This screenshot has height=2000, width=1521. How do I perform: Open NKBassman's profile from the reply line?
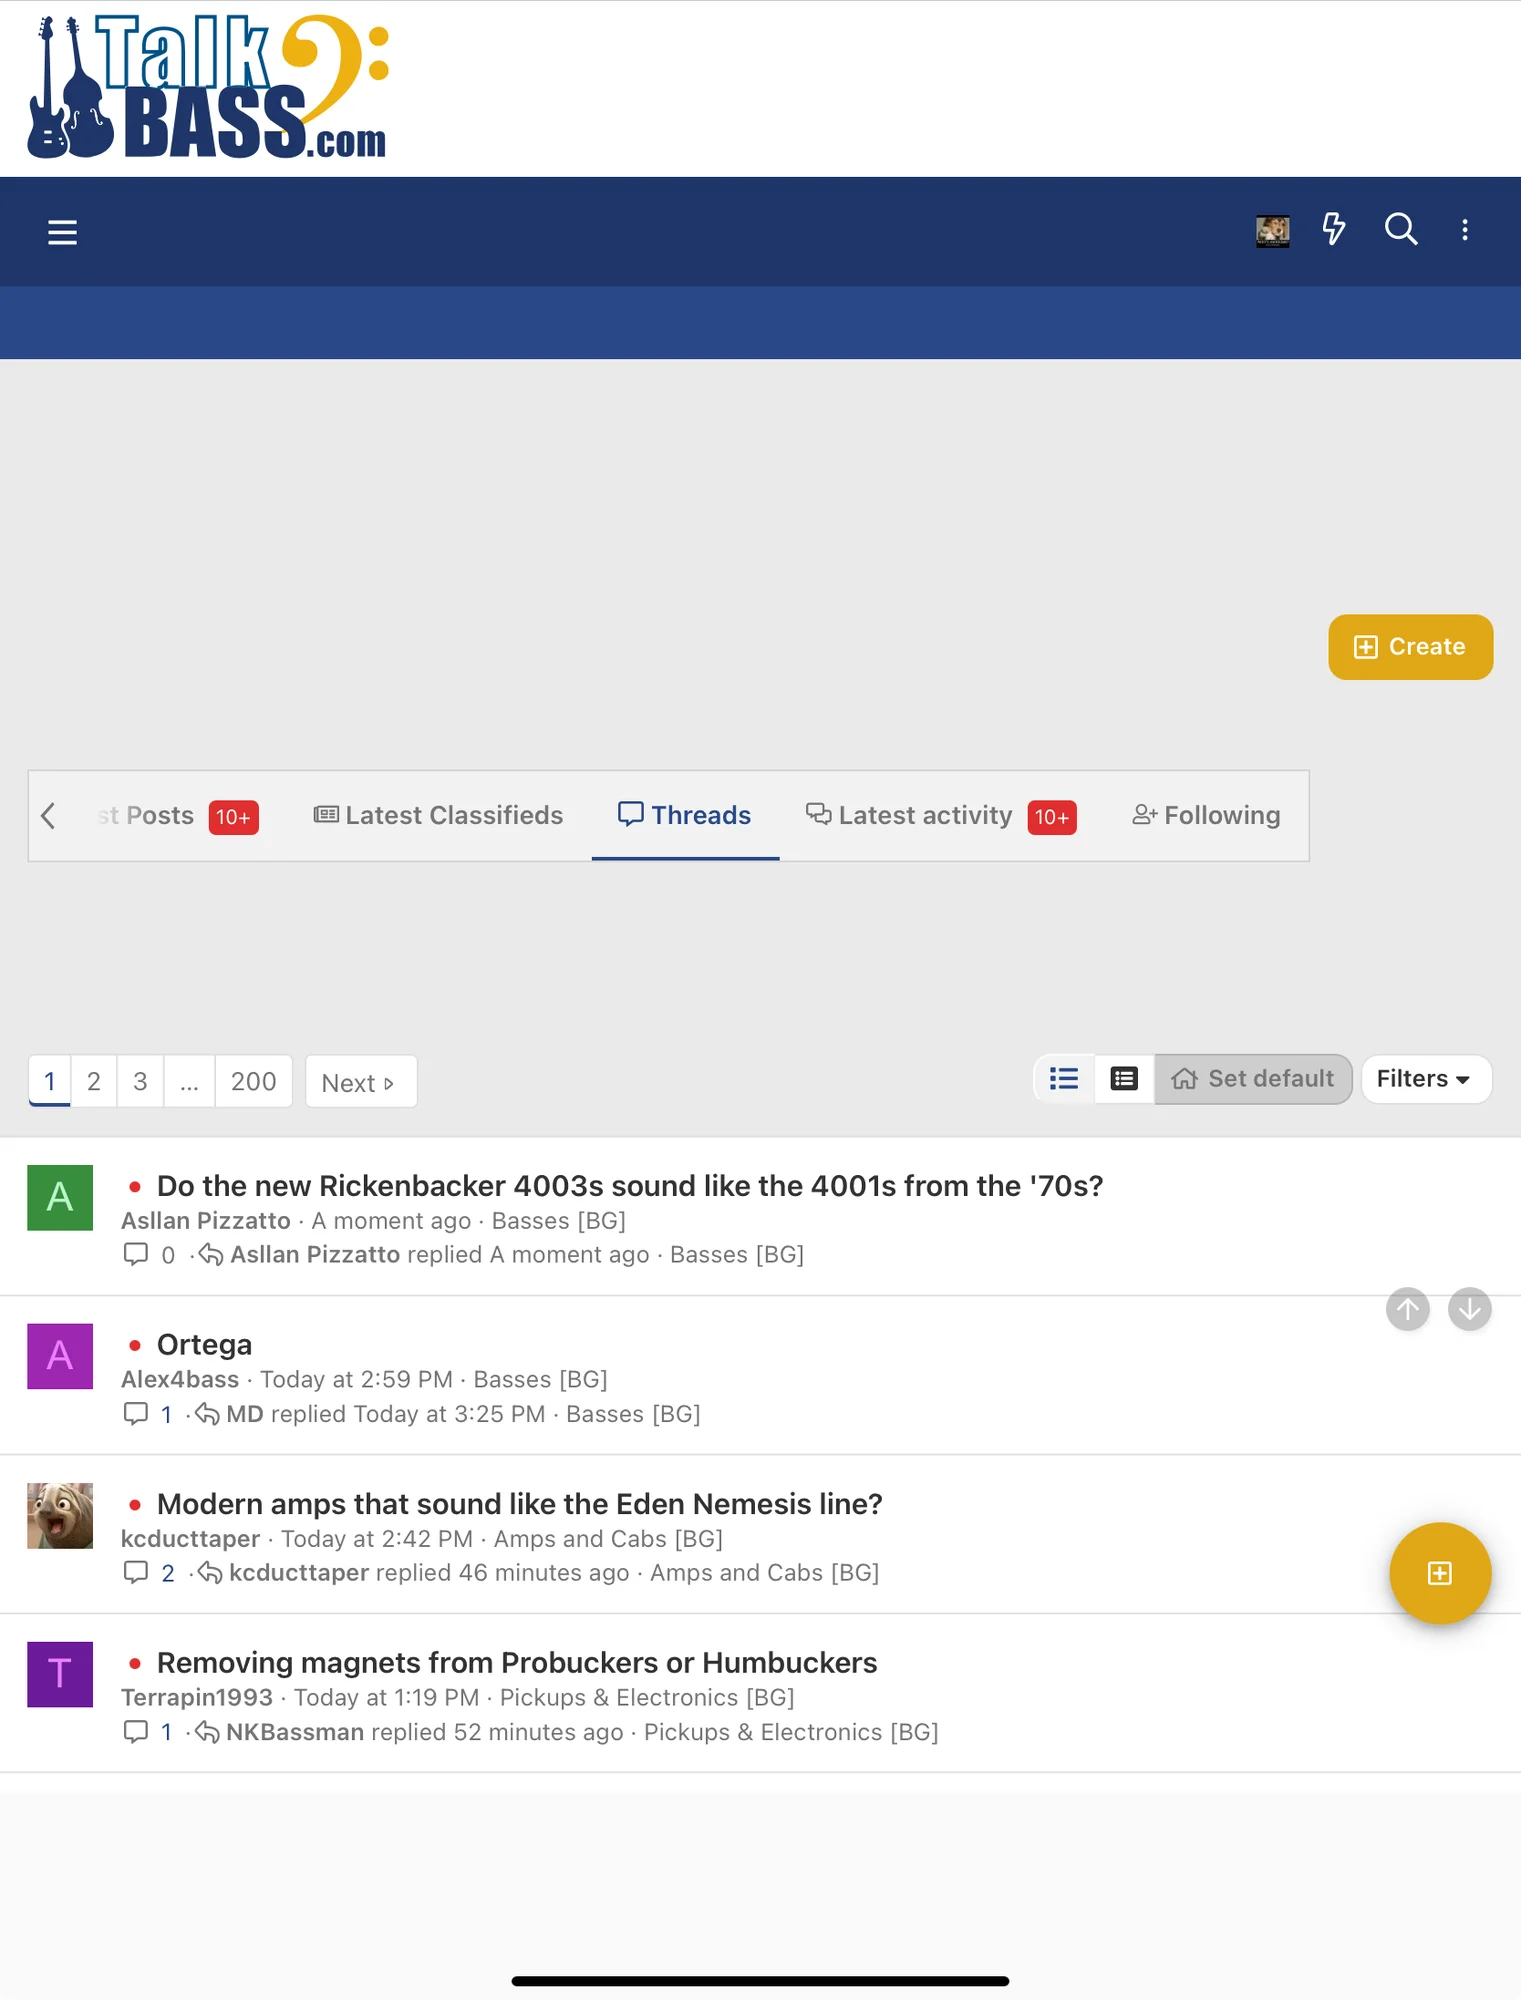[295, 1733]
